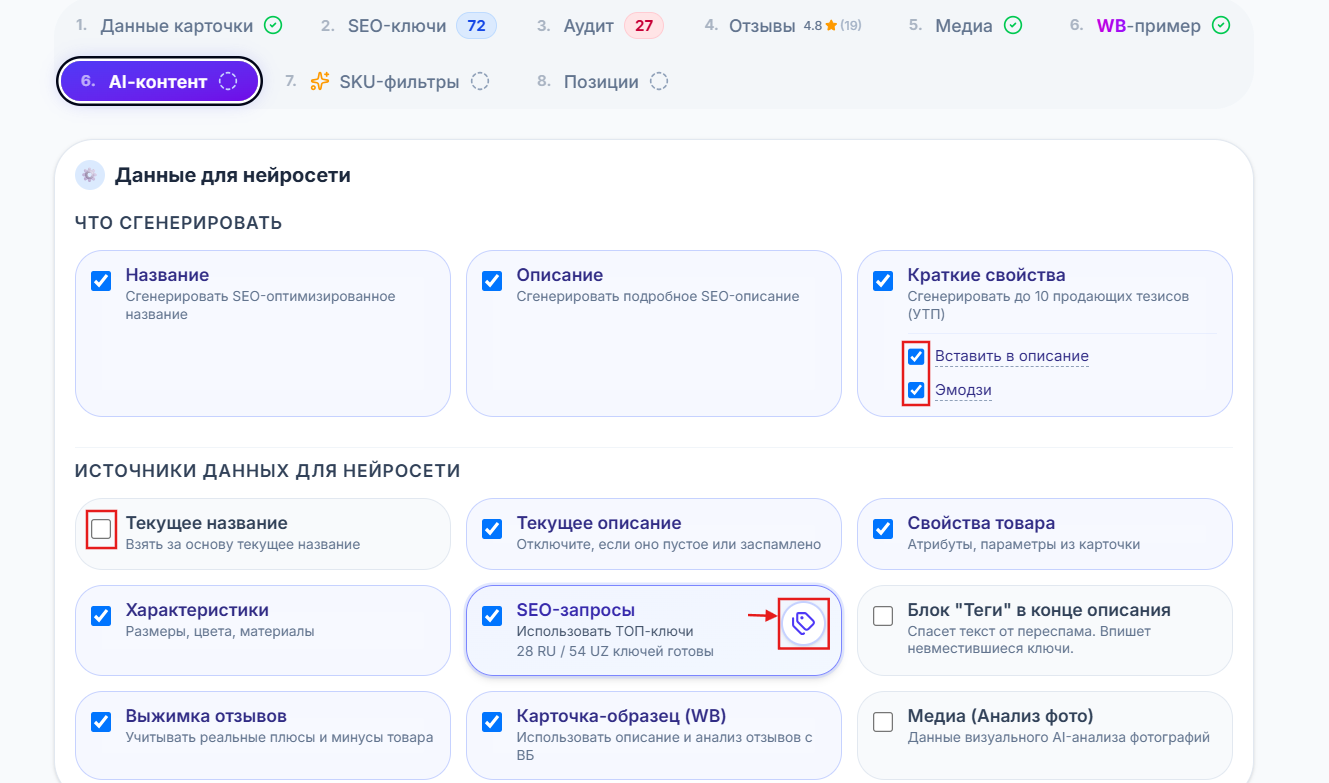Uncheck the Характеристики checkbox
Screen dimensions: 1329x783
pos(101,616)
